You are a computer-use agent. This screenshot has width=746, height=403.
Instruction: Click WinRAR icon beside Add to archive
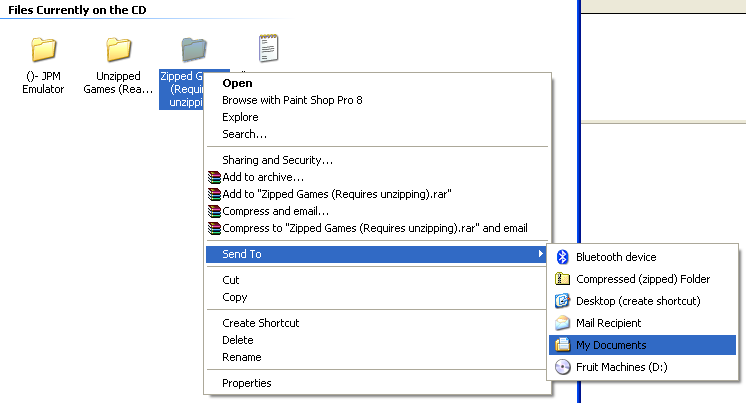[214, 177]
